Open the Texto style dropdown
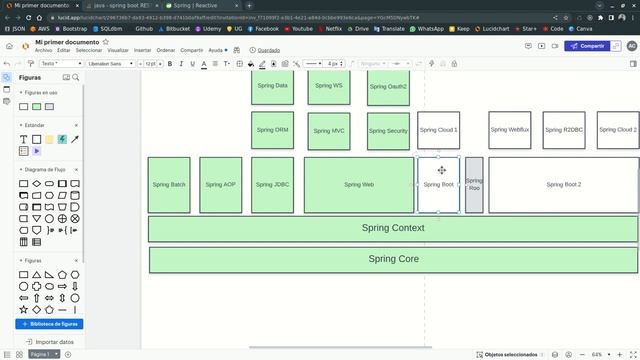The image size is (640, 360). tap(61, 64)
